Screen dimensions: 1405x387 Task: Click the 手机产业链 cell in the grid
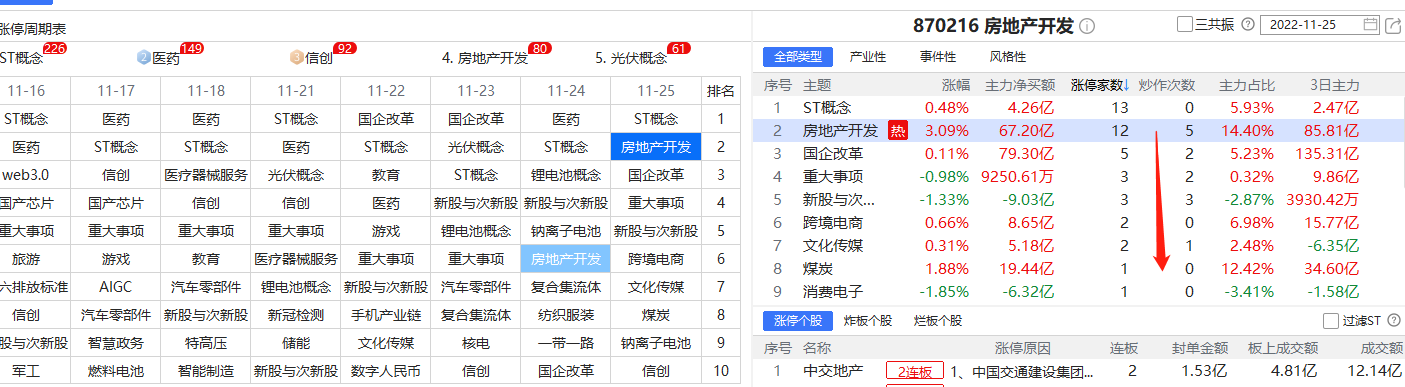385,315
